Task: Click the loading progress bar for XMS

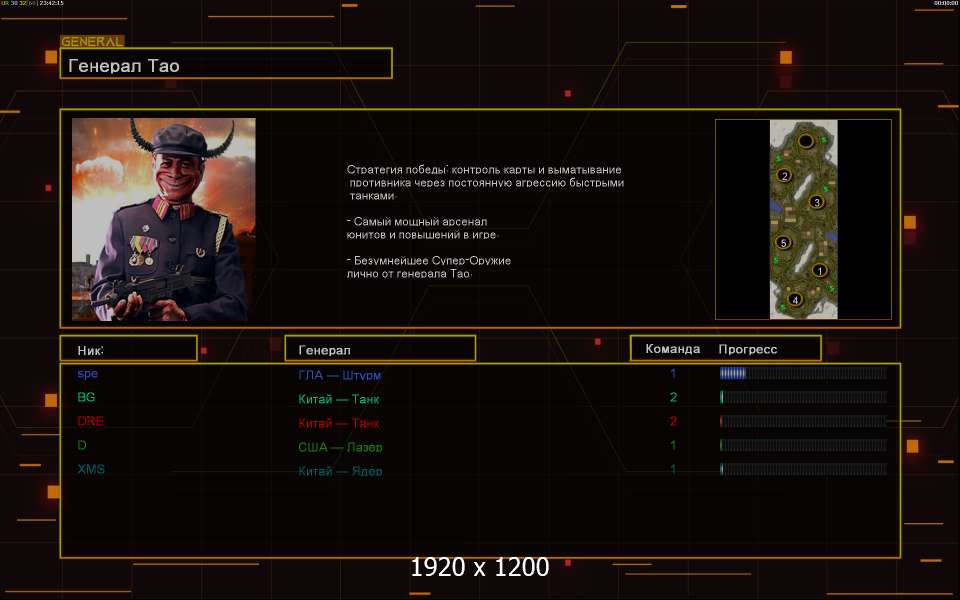Action: [803, 469]
